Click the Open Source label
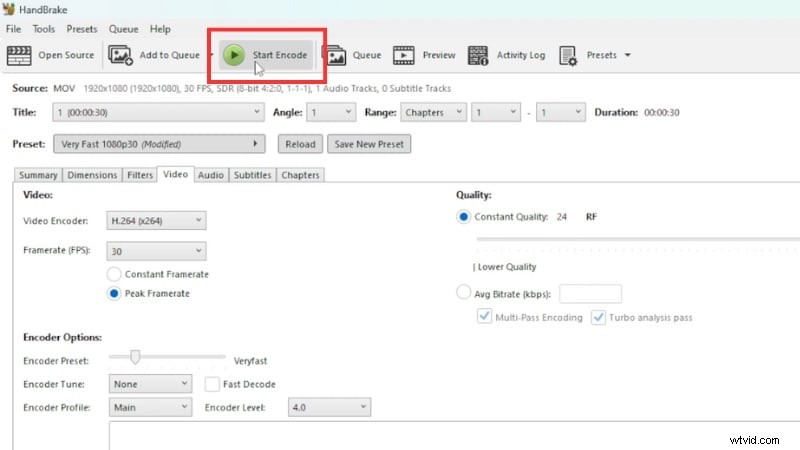This screenshot has width=800, height=450. point(66,55)
